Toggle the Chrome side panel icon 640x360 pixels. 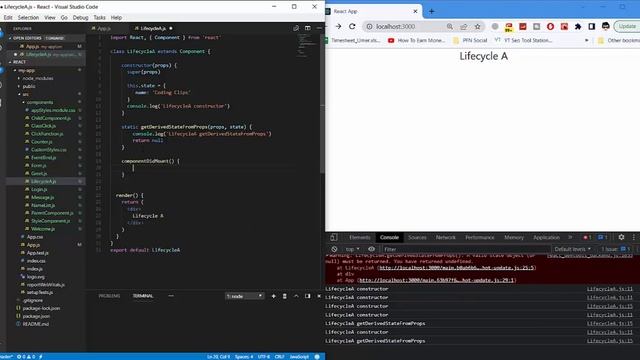point(591,27)
